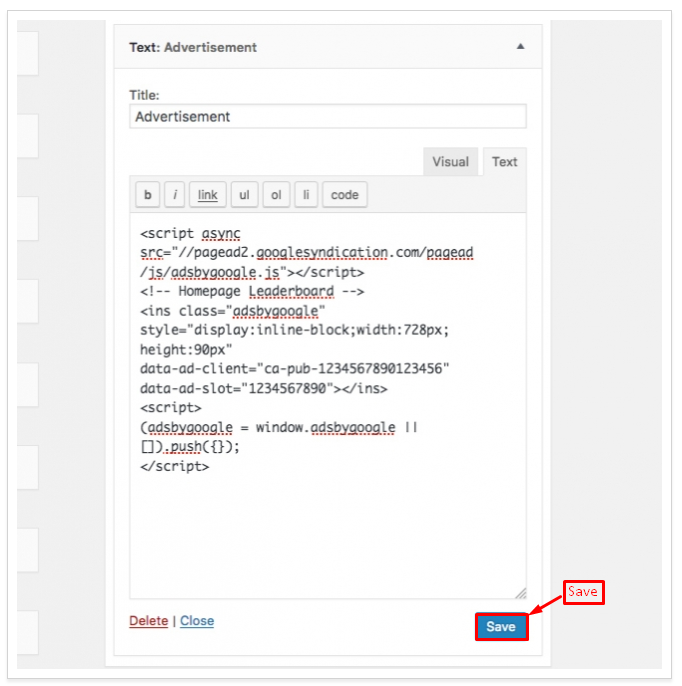Click the closing </script> line at the end
Viewport: 682px width, 686px height.
click(175, 466)
